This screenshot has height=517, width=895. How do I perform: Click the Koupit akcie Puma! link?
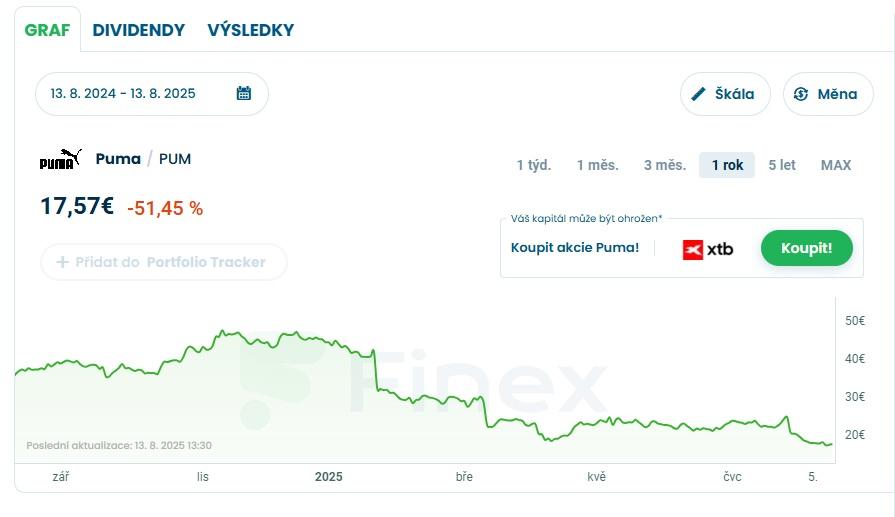click(x=575, y=248)
